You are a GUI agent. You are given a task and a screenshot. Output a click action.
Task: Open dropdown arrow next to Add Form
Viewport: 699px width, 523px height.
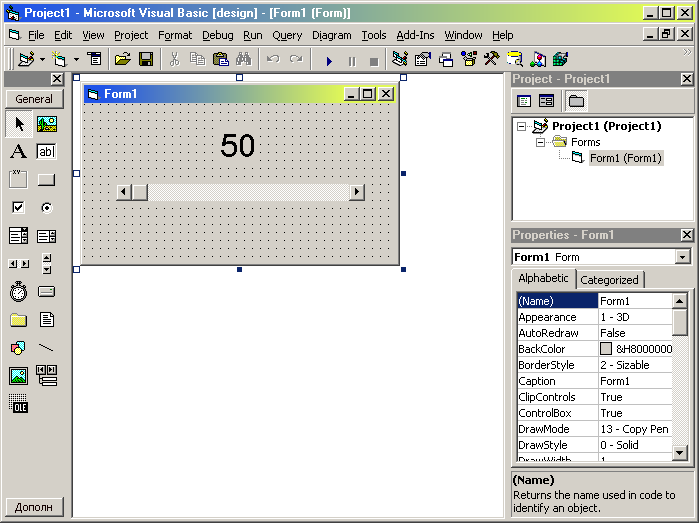(x=76, y=59)
